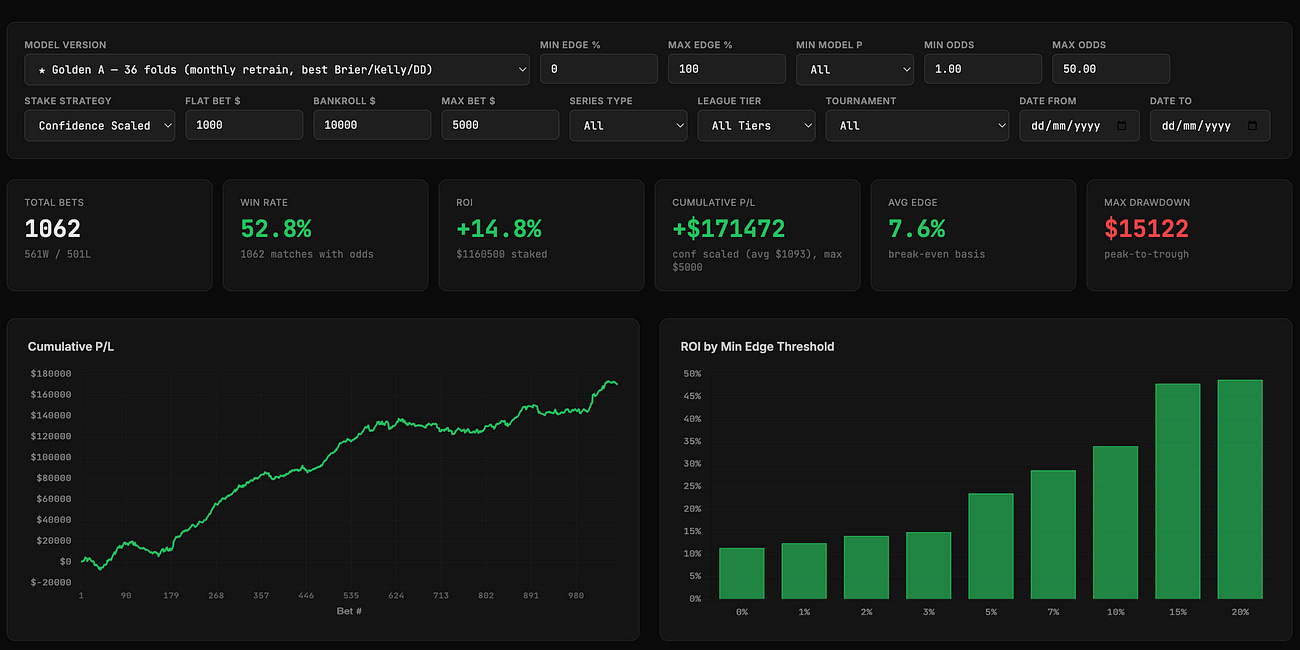Viewport: 1300px width, 650px height.
Task: Click the Max Odds input field
Action: [1111, 69]
